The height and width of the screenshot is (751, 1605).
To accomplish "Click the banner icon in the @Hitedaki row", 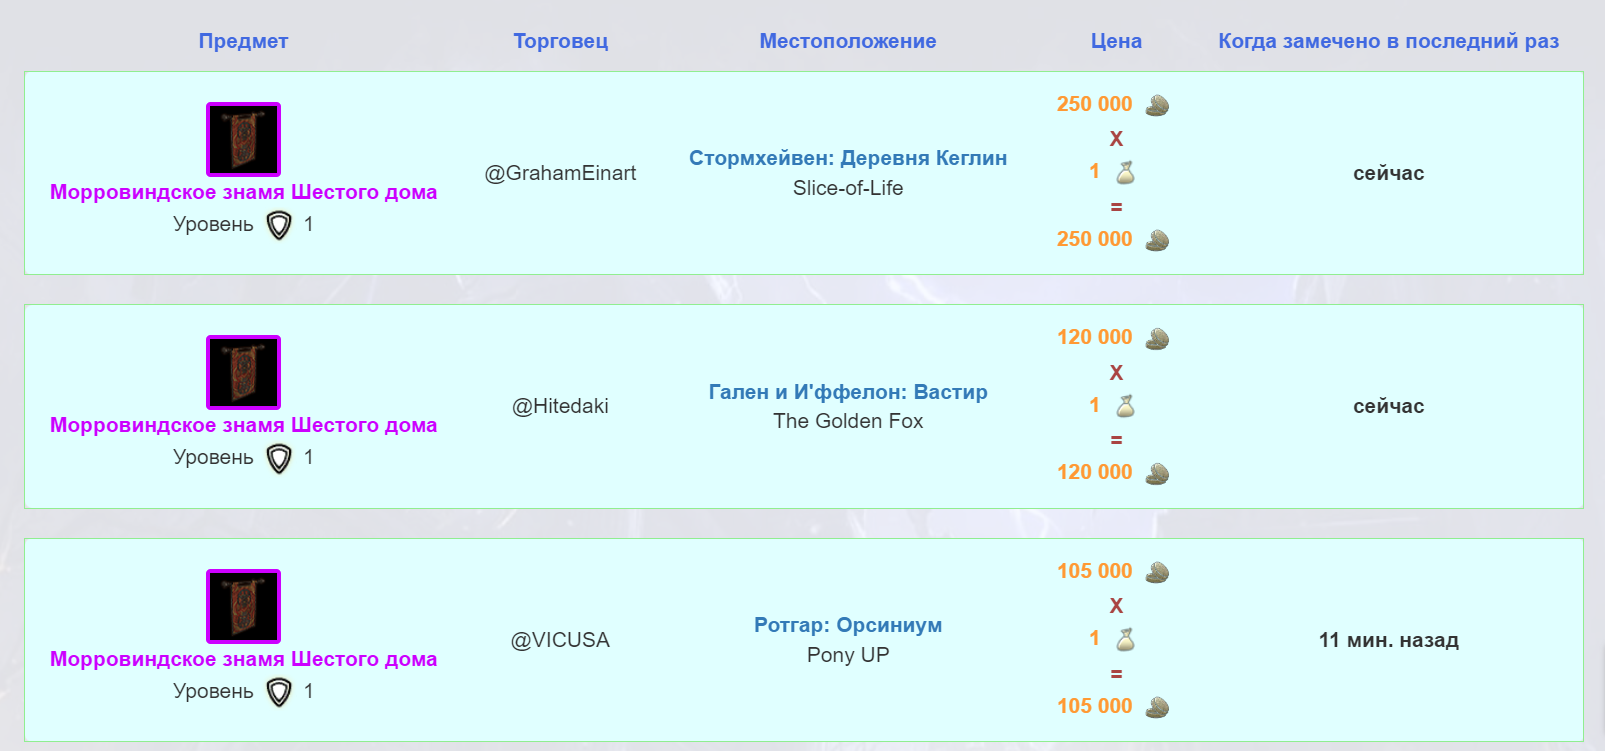I will pyautogui.click(x=243, y=372).
